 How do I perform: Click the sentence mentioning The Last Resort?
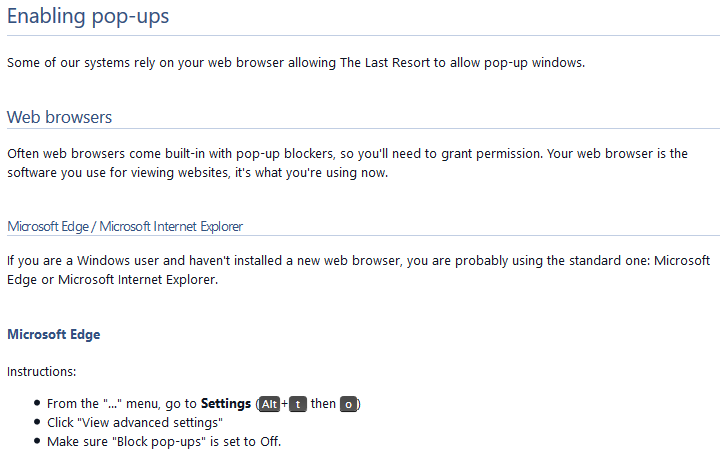(295, 62)
